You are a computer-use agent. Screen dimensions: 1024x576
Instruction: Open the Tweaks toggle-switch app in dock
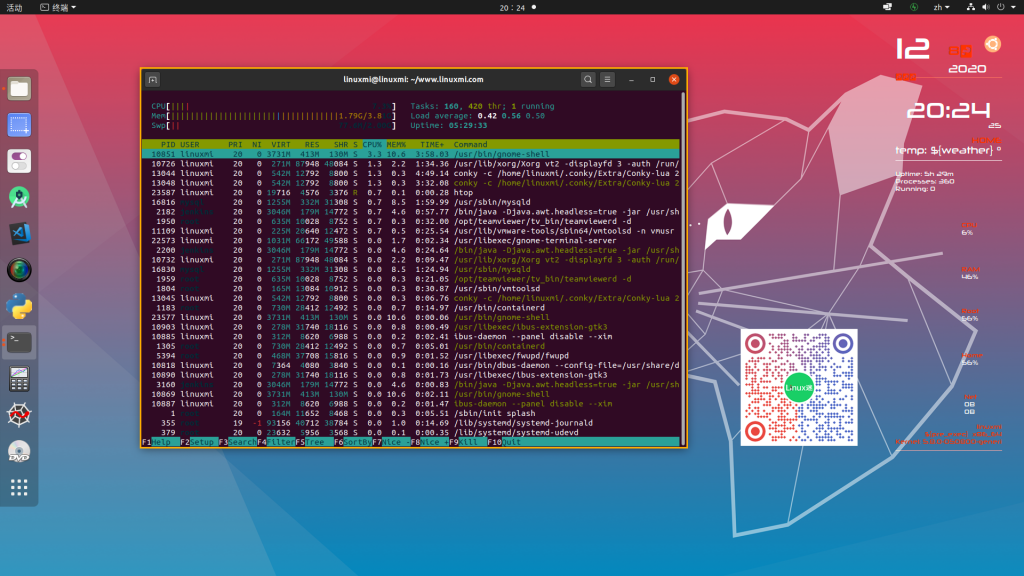(19, 161)
